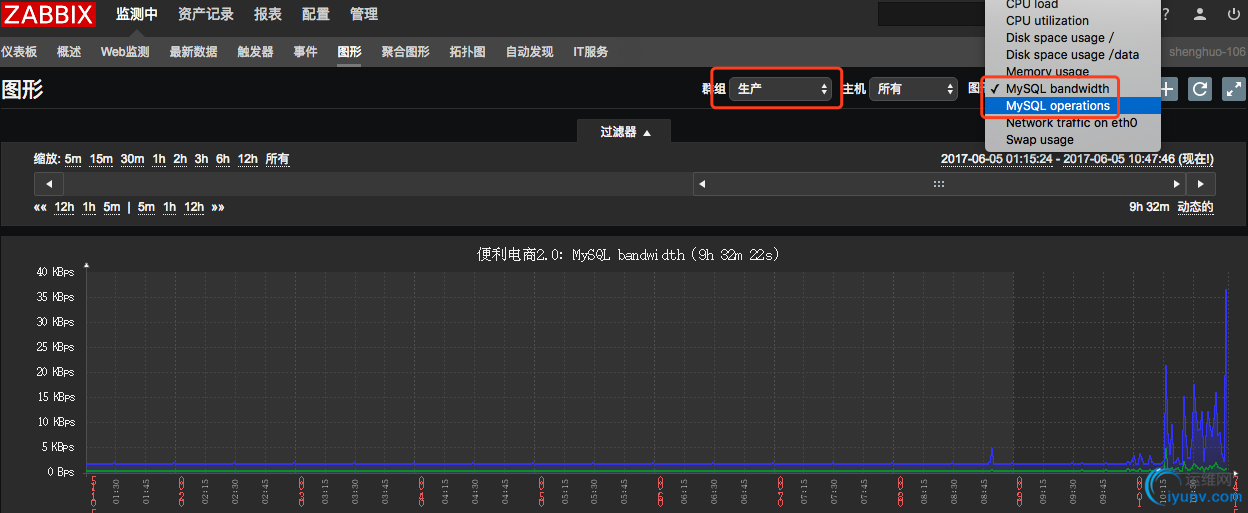Switch to the 最新数据 tab

[x=193, y=52]
